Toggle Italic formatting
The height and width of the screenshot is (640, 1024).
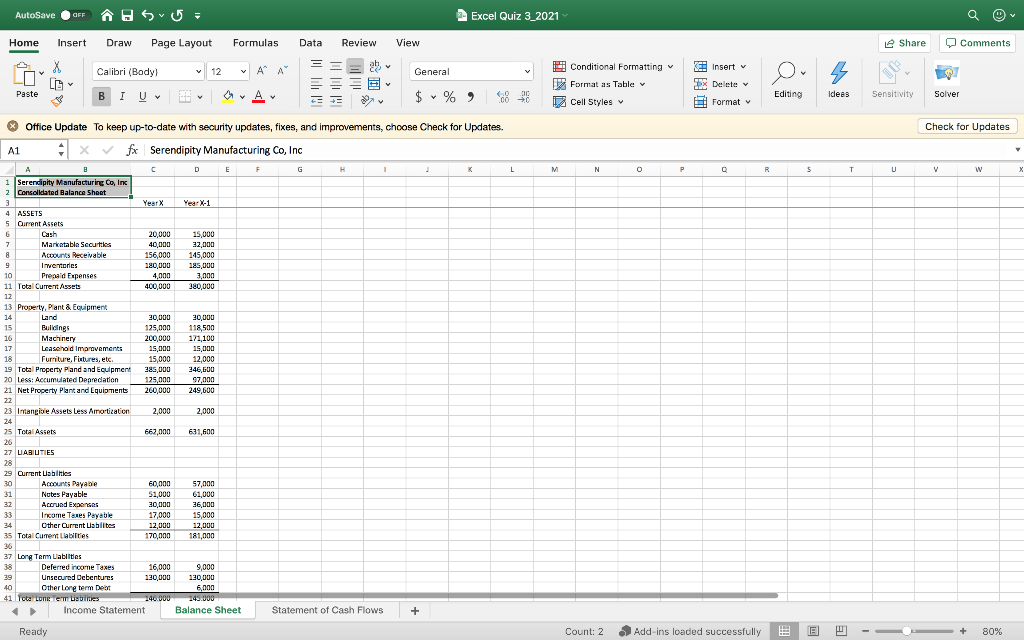coord(122,97)
